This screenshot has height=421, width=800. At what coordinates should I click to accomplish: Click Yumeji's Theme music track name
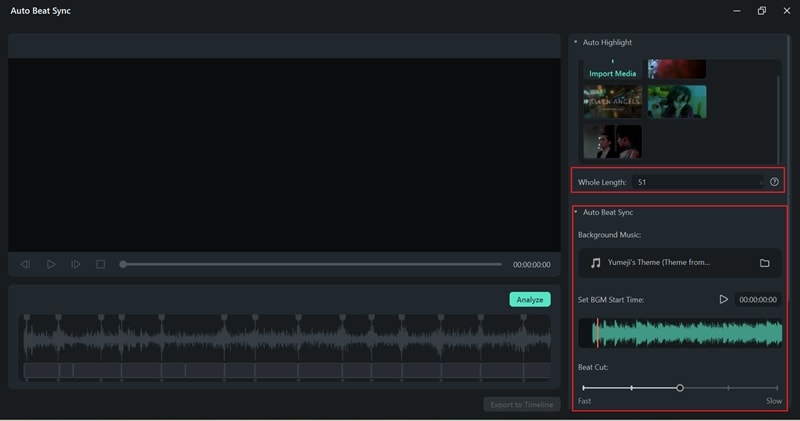click(x=659, y=262)
